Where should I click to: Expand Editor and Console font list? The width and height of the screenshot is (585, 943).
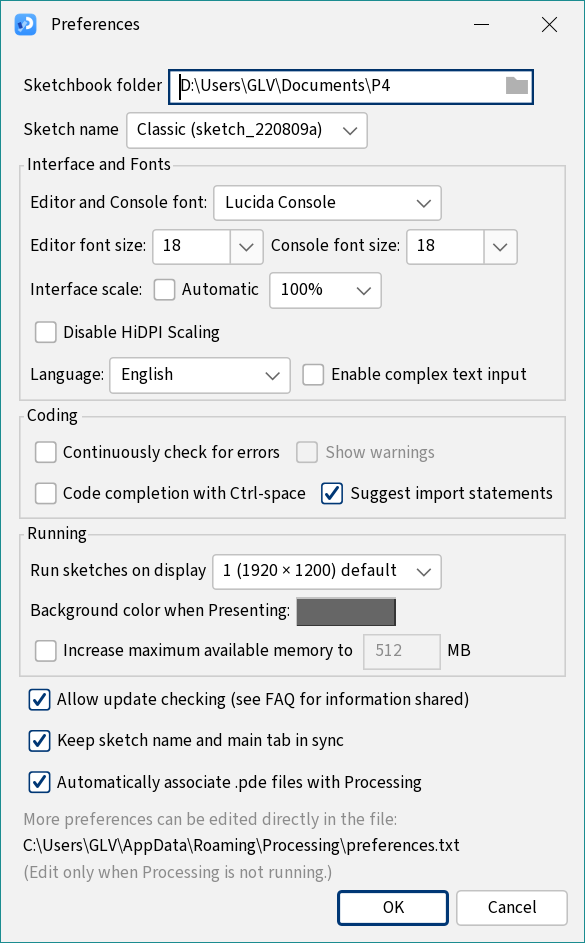(327, 203)
